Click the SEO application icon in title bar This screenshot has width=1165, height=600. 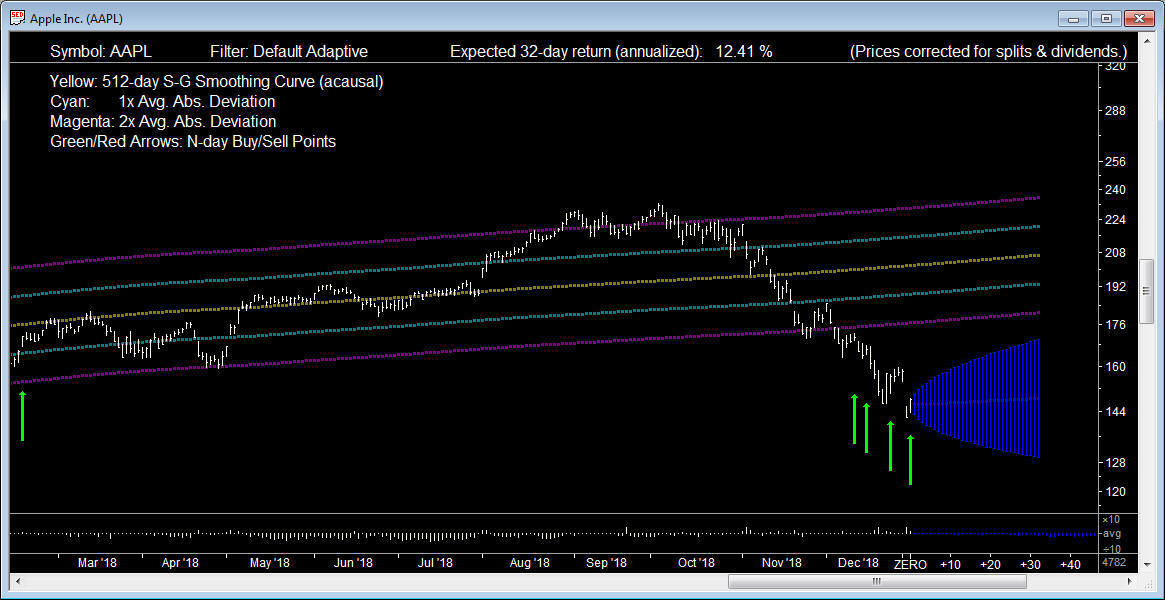pyautogui.click(x=18, y=18)
